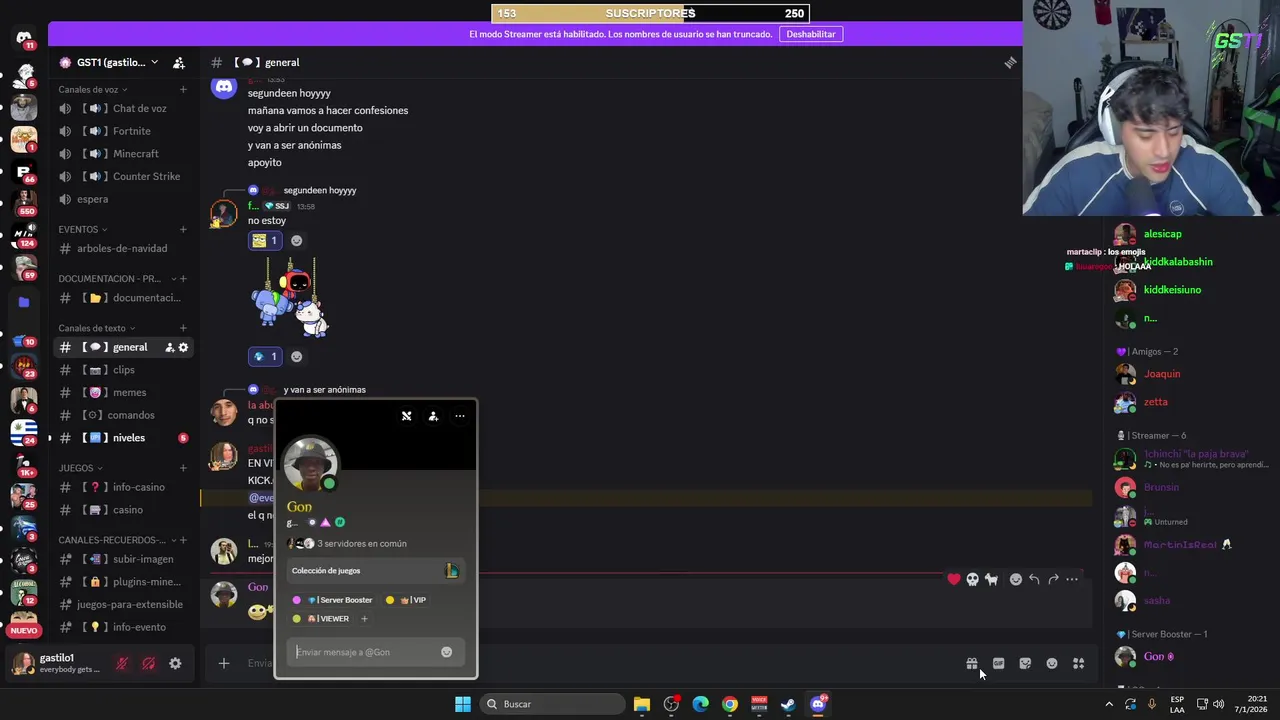The image size is (1280, 720).
Task: Join Fortnite voice channel
Action: [124, 131]
